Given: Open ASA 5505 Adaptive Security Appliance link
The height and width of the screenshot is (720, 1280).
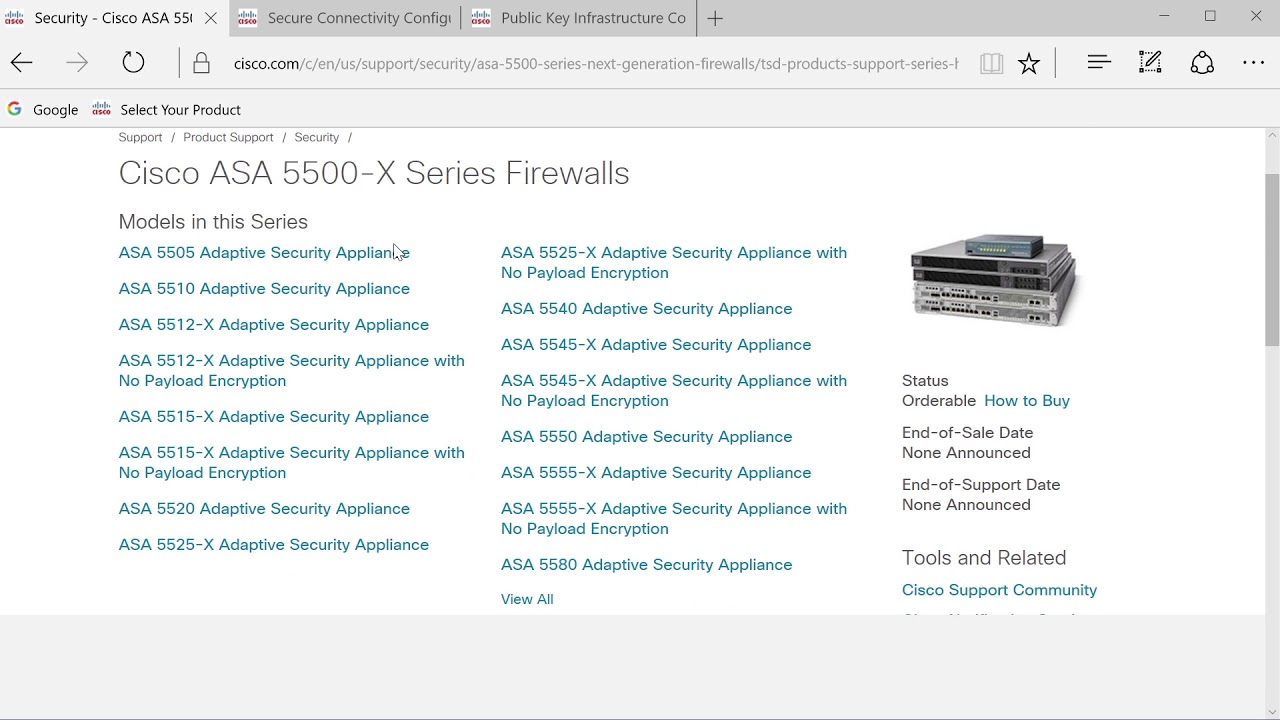Looking at the screenshot, I should (264, 252).
